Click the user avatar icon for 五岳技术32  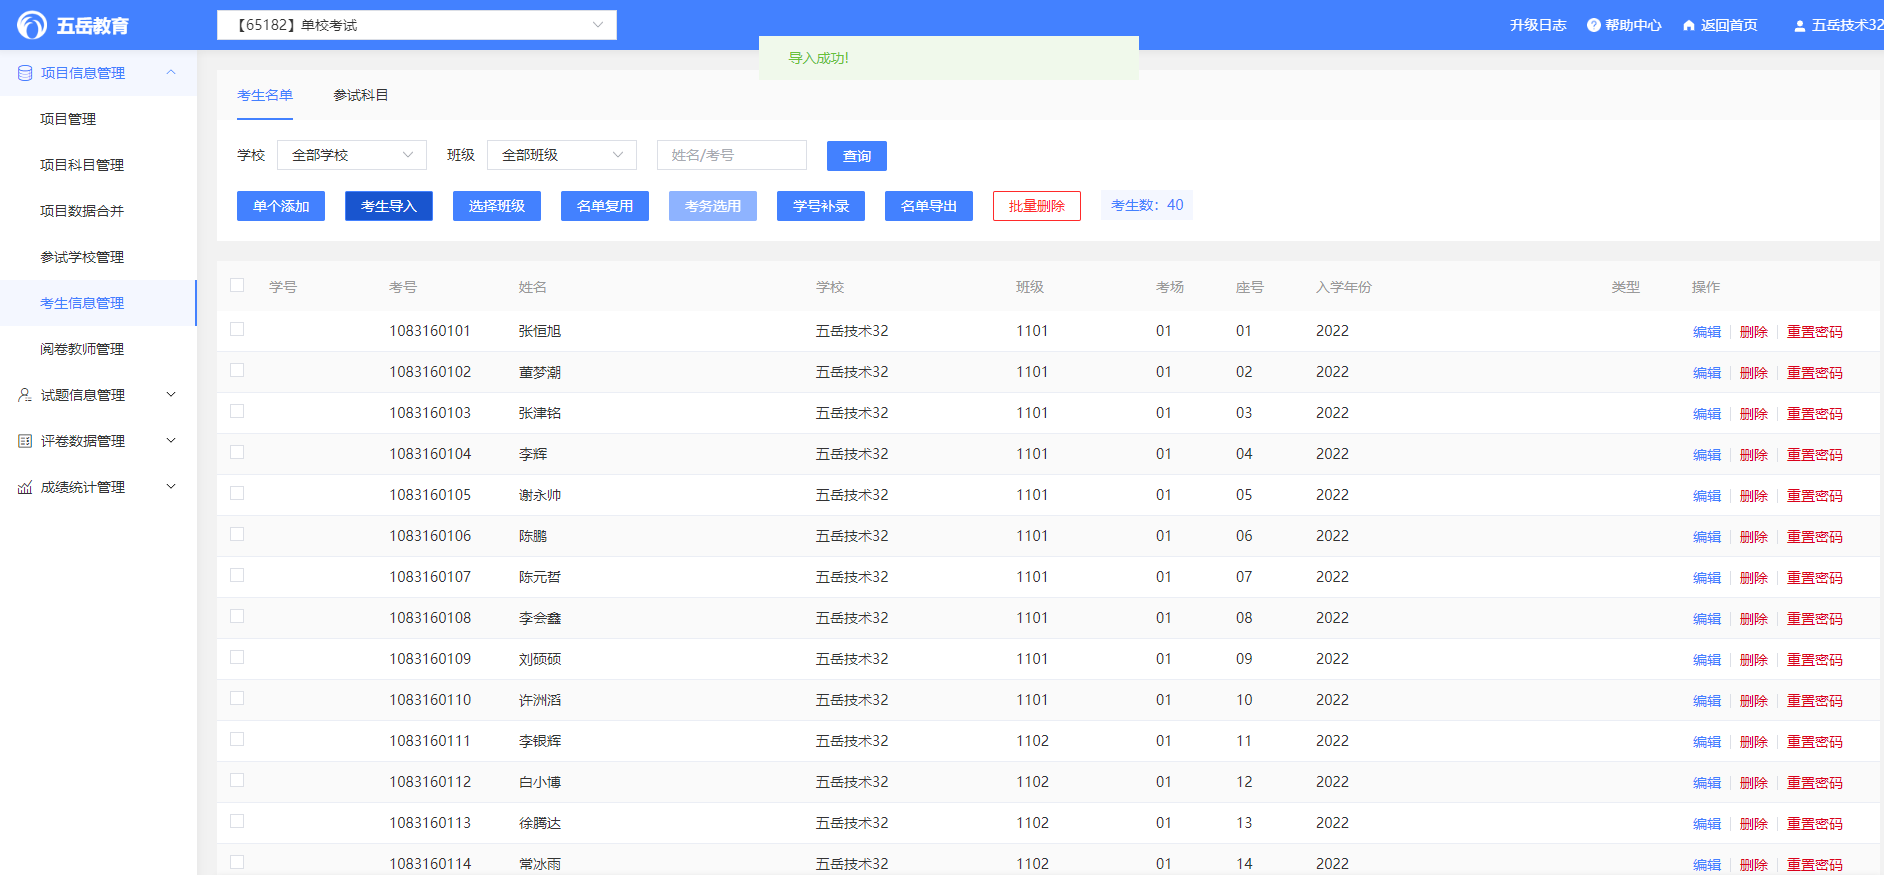pyautogui.click(x=1799, y=26)
